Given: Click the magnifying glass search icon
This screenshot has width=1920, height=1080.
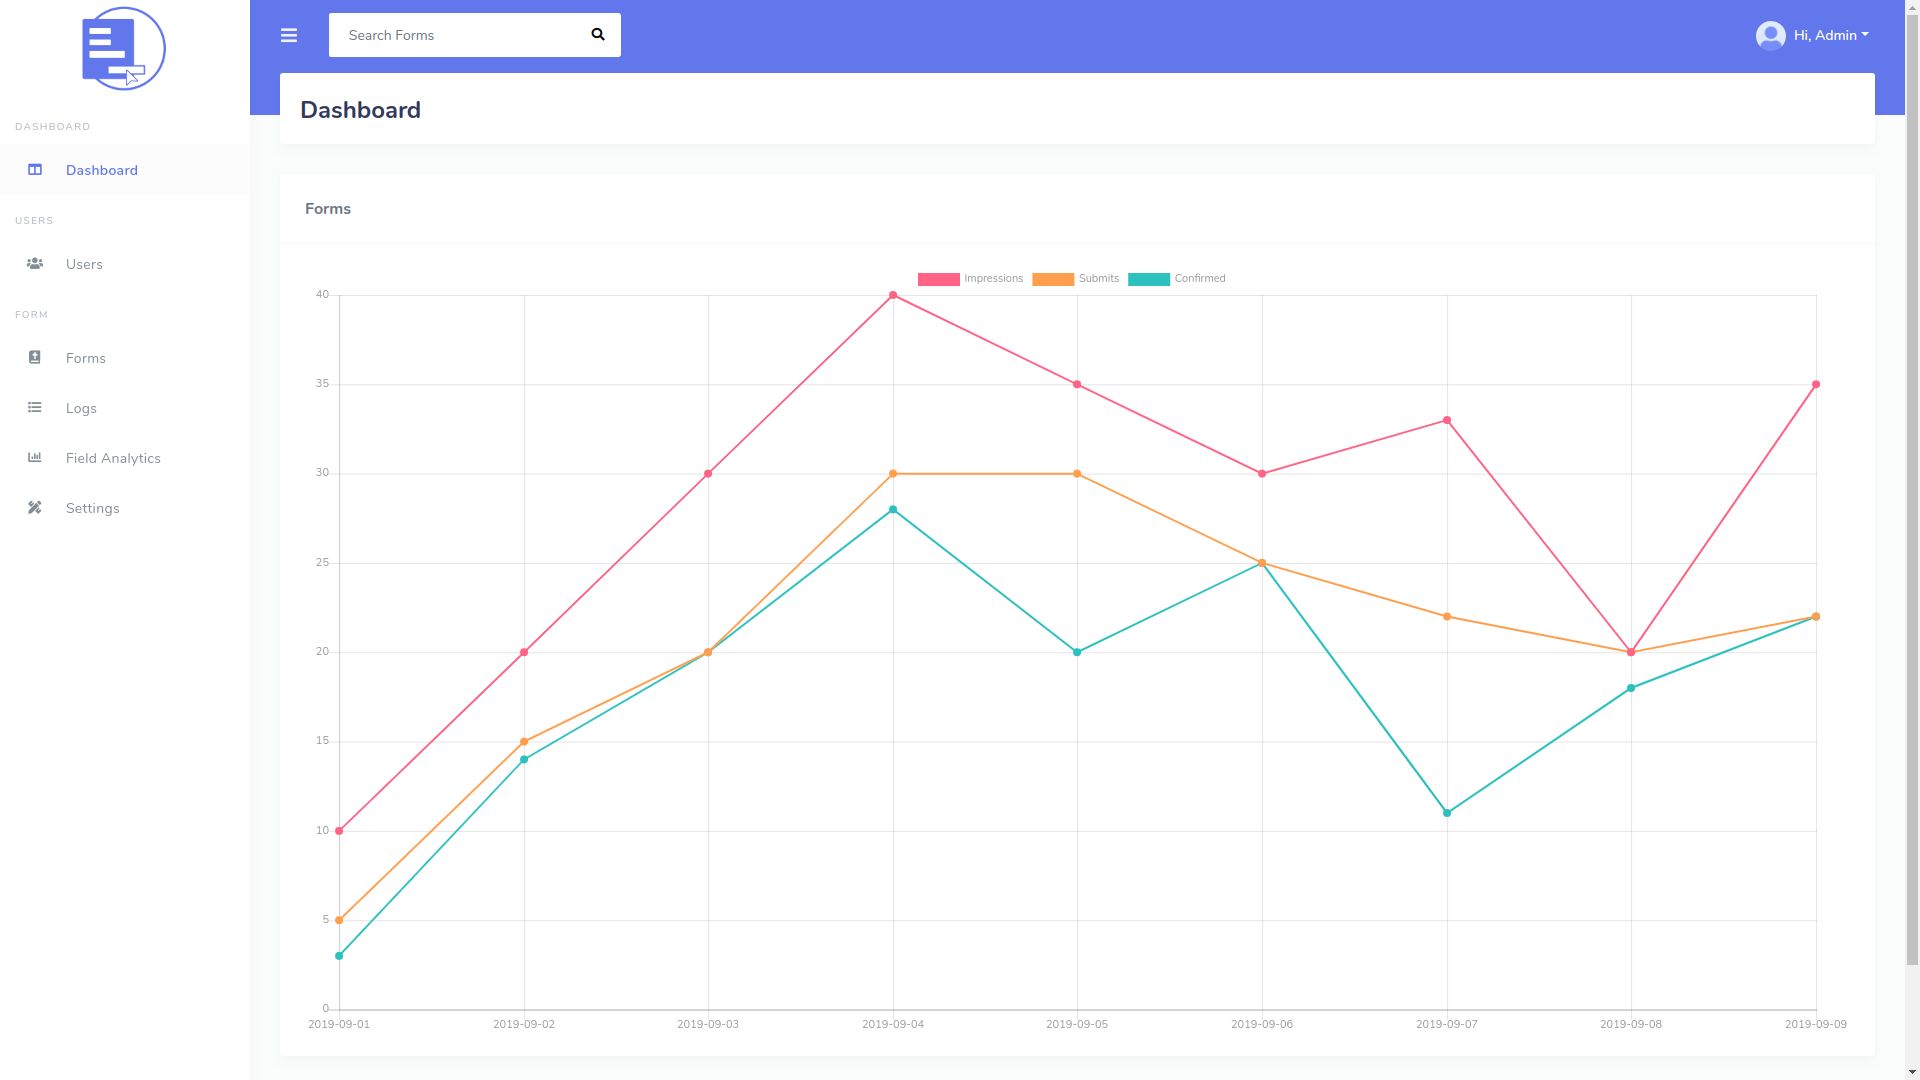Looking at the screenshot, I should [x=598, y=35].
